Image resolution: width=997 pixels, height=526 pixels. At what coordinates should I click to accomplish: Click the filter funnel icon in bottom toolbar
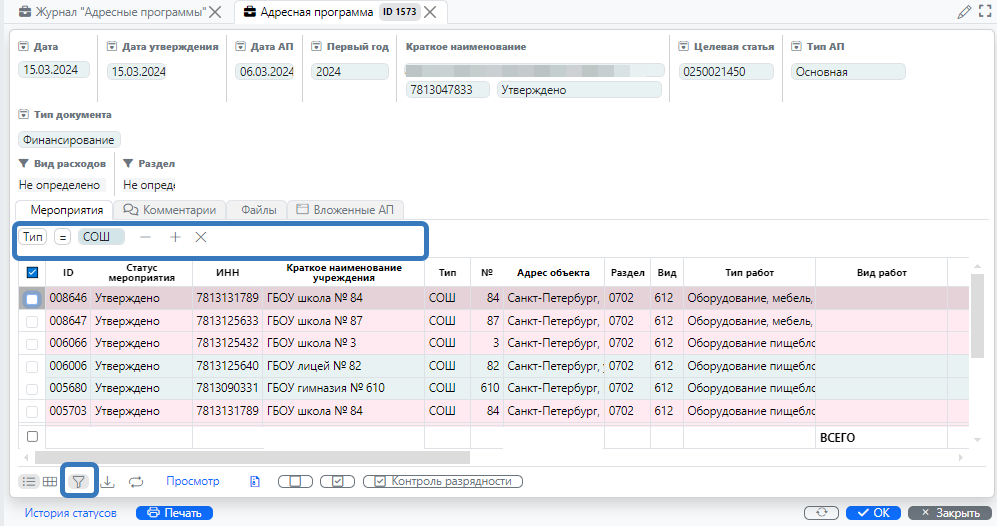[x=78, y=481]
